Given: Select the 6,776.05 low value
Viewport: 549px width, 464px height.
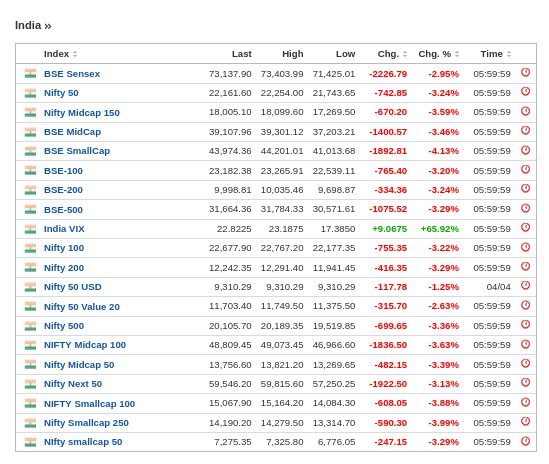Looking at the screenshot, I should click(x=336, y=442).
